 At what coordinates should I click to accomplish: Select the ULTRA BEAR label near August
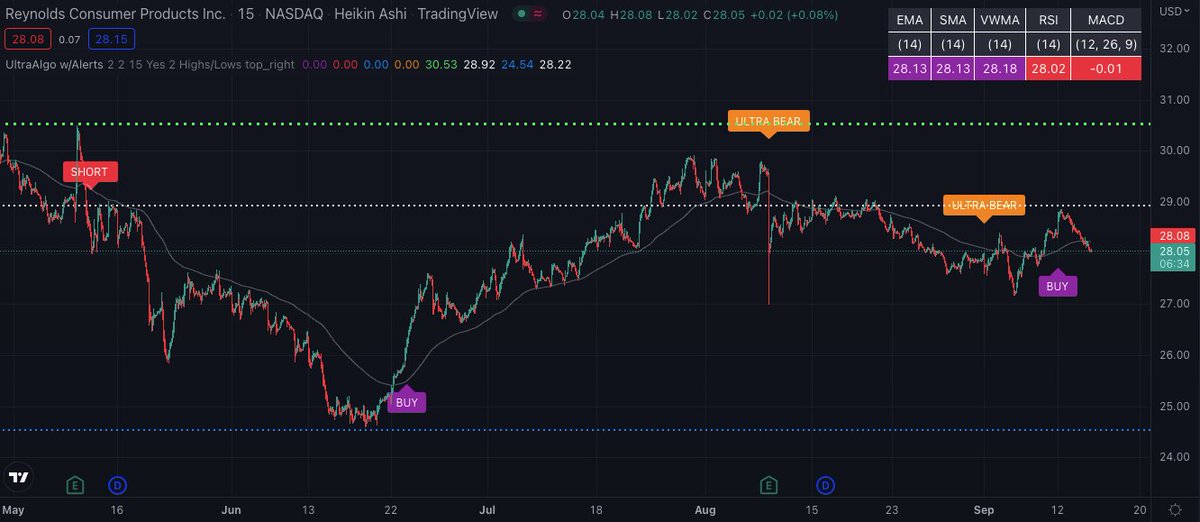pyautogui.click(x=768, y=121)
